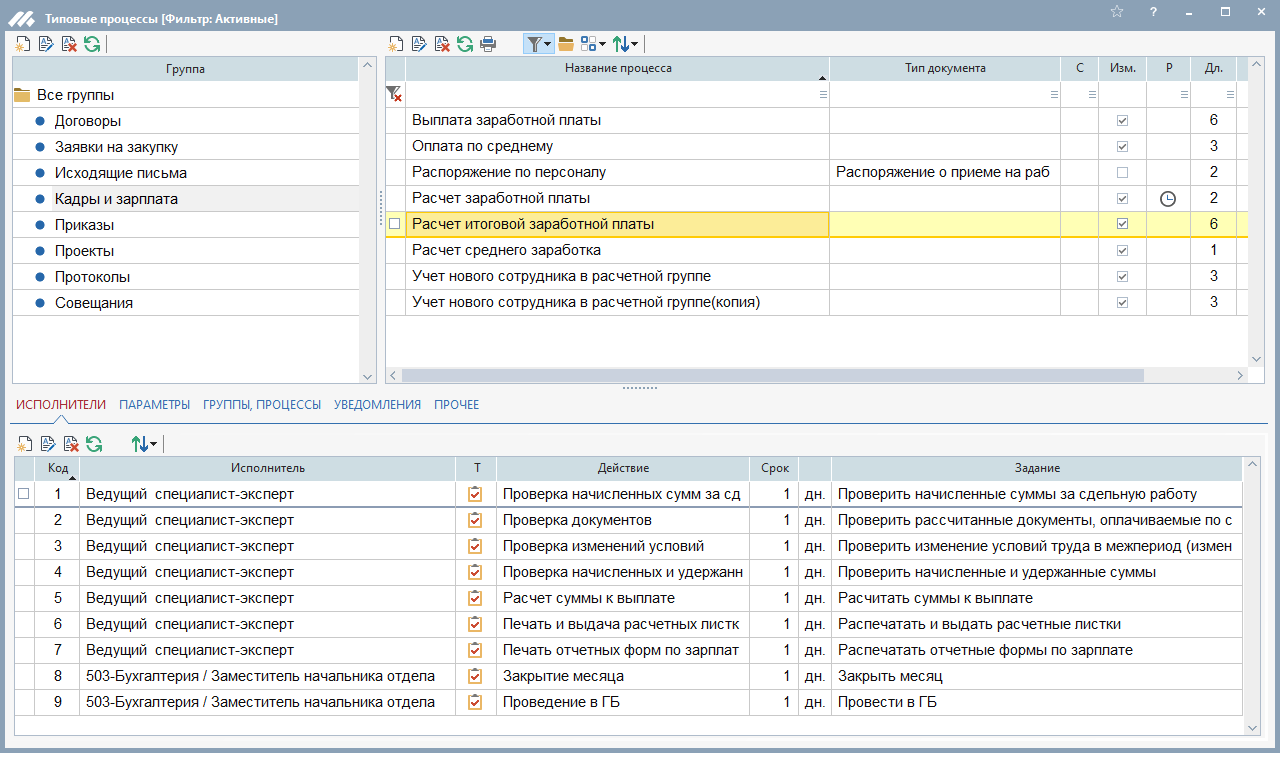Click the folder icon beside Все группы
Screen dimensions: 1286x758
tap(22, 95)
